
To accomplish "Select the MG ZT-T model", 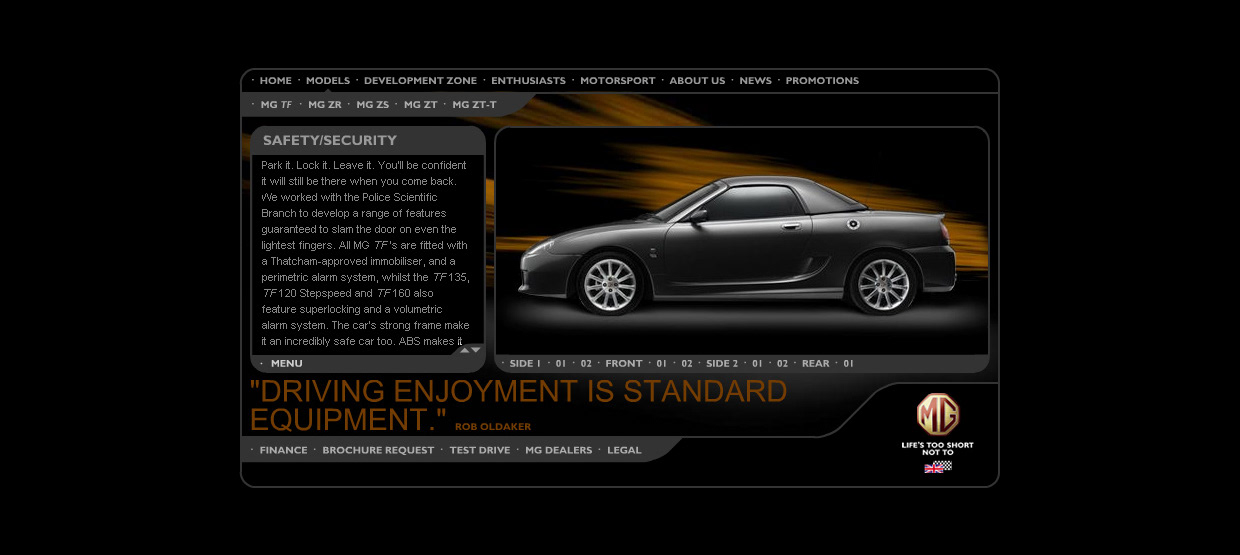I will (474, 105).
